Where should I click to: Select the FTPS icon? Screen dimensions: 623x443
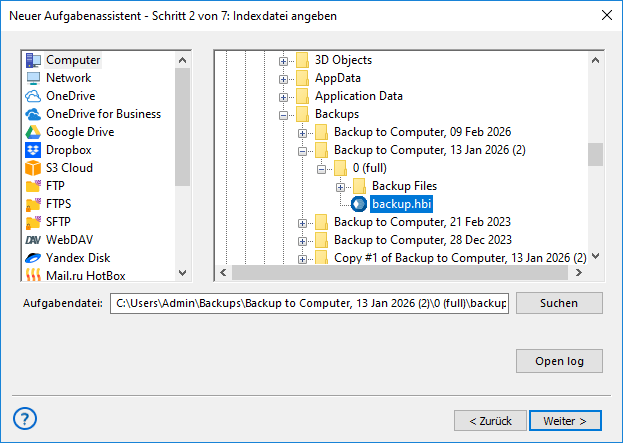[33, 204]
